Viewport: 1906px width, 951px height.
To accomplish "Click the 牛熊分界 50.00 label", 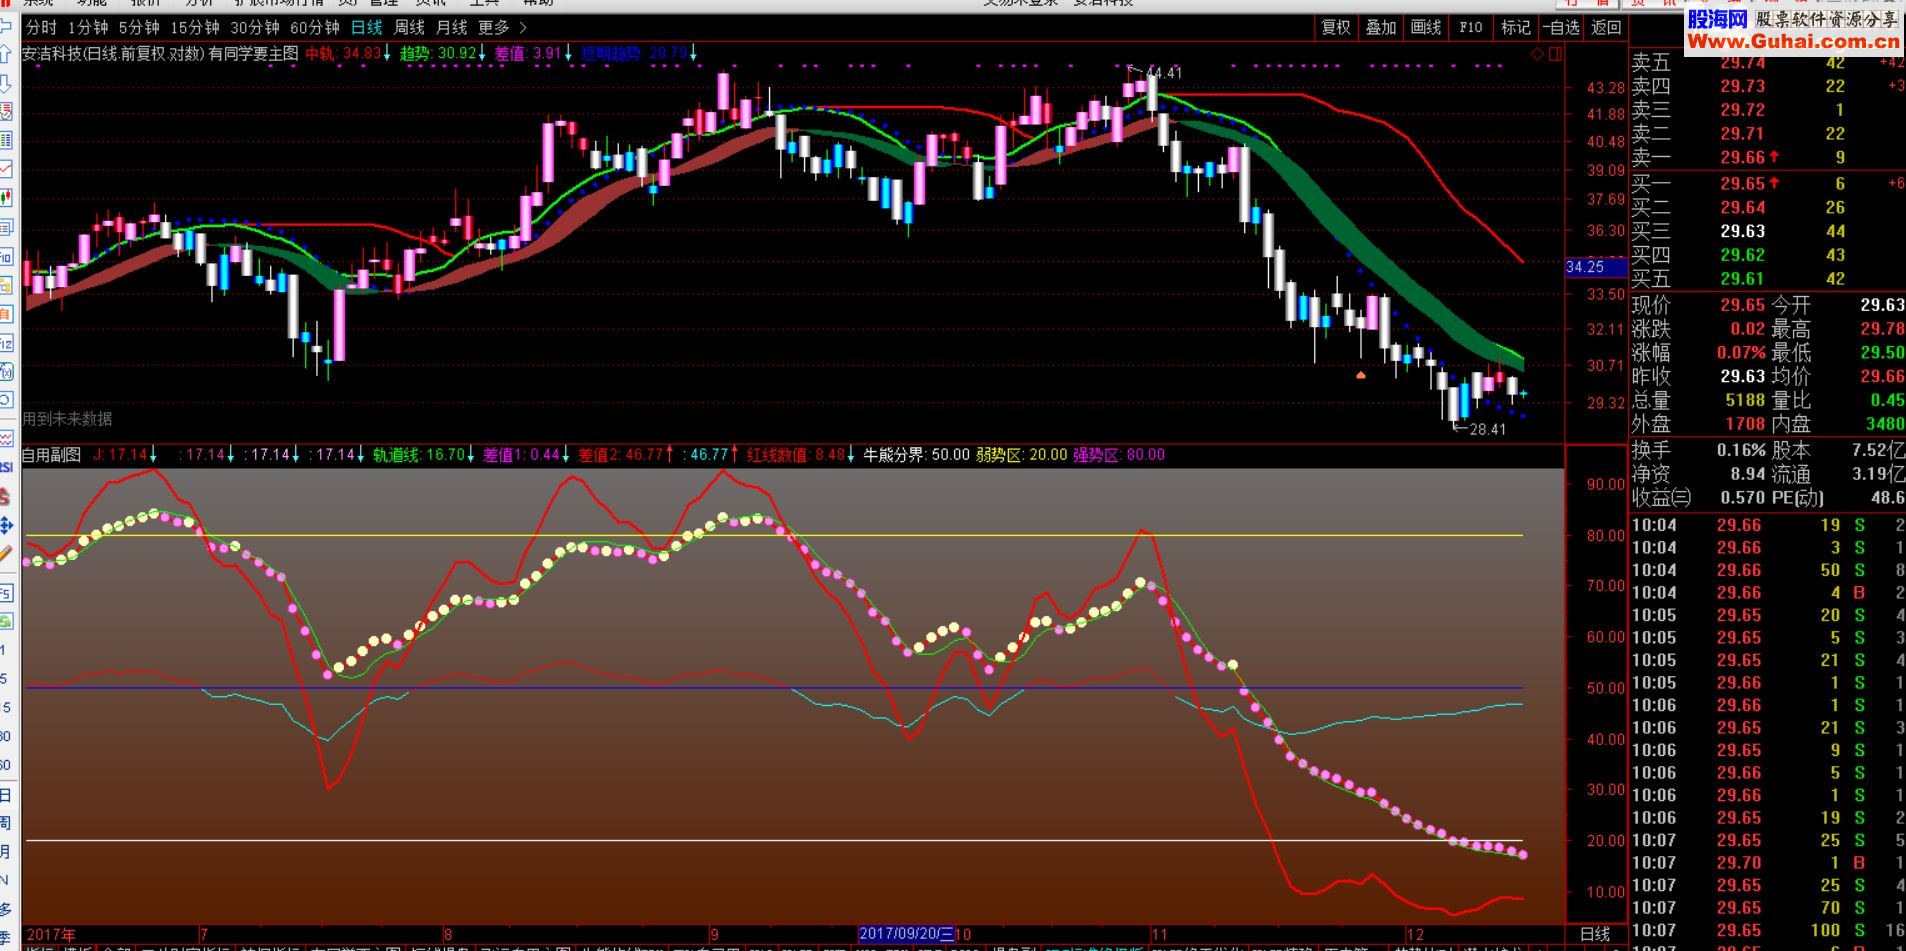I will click(x=916, y=455).
